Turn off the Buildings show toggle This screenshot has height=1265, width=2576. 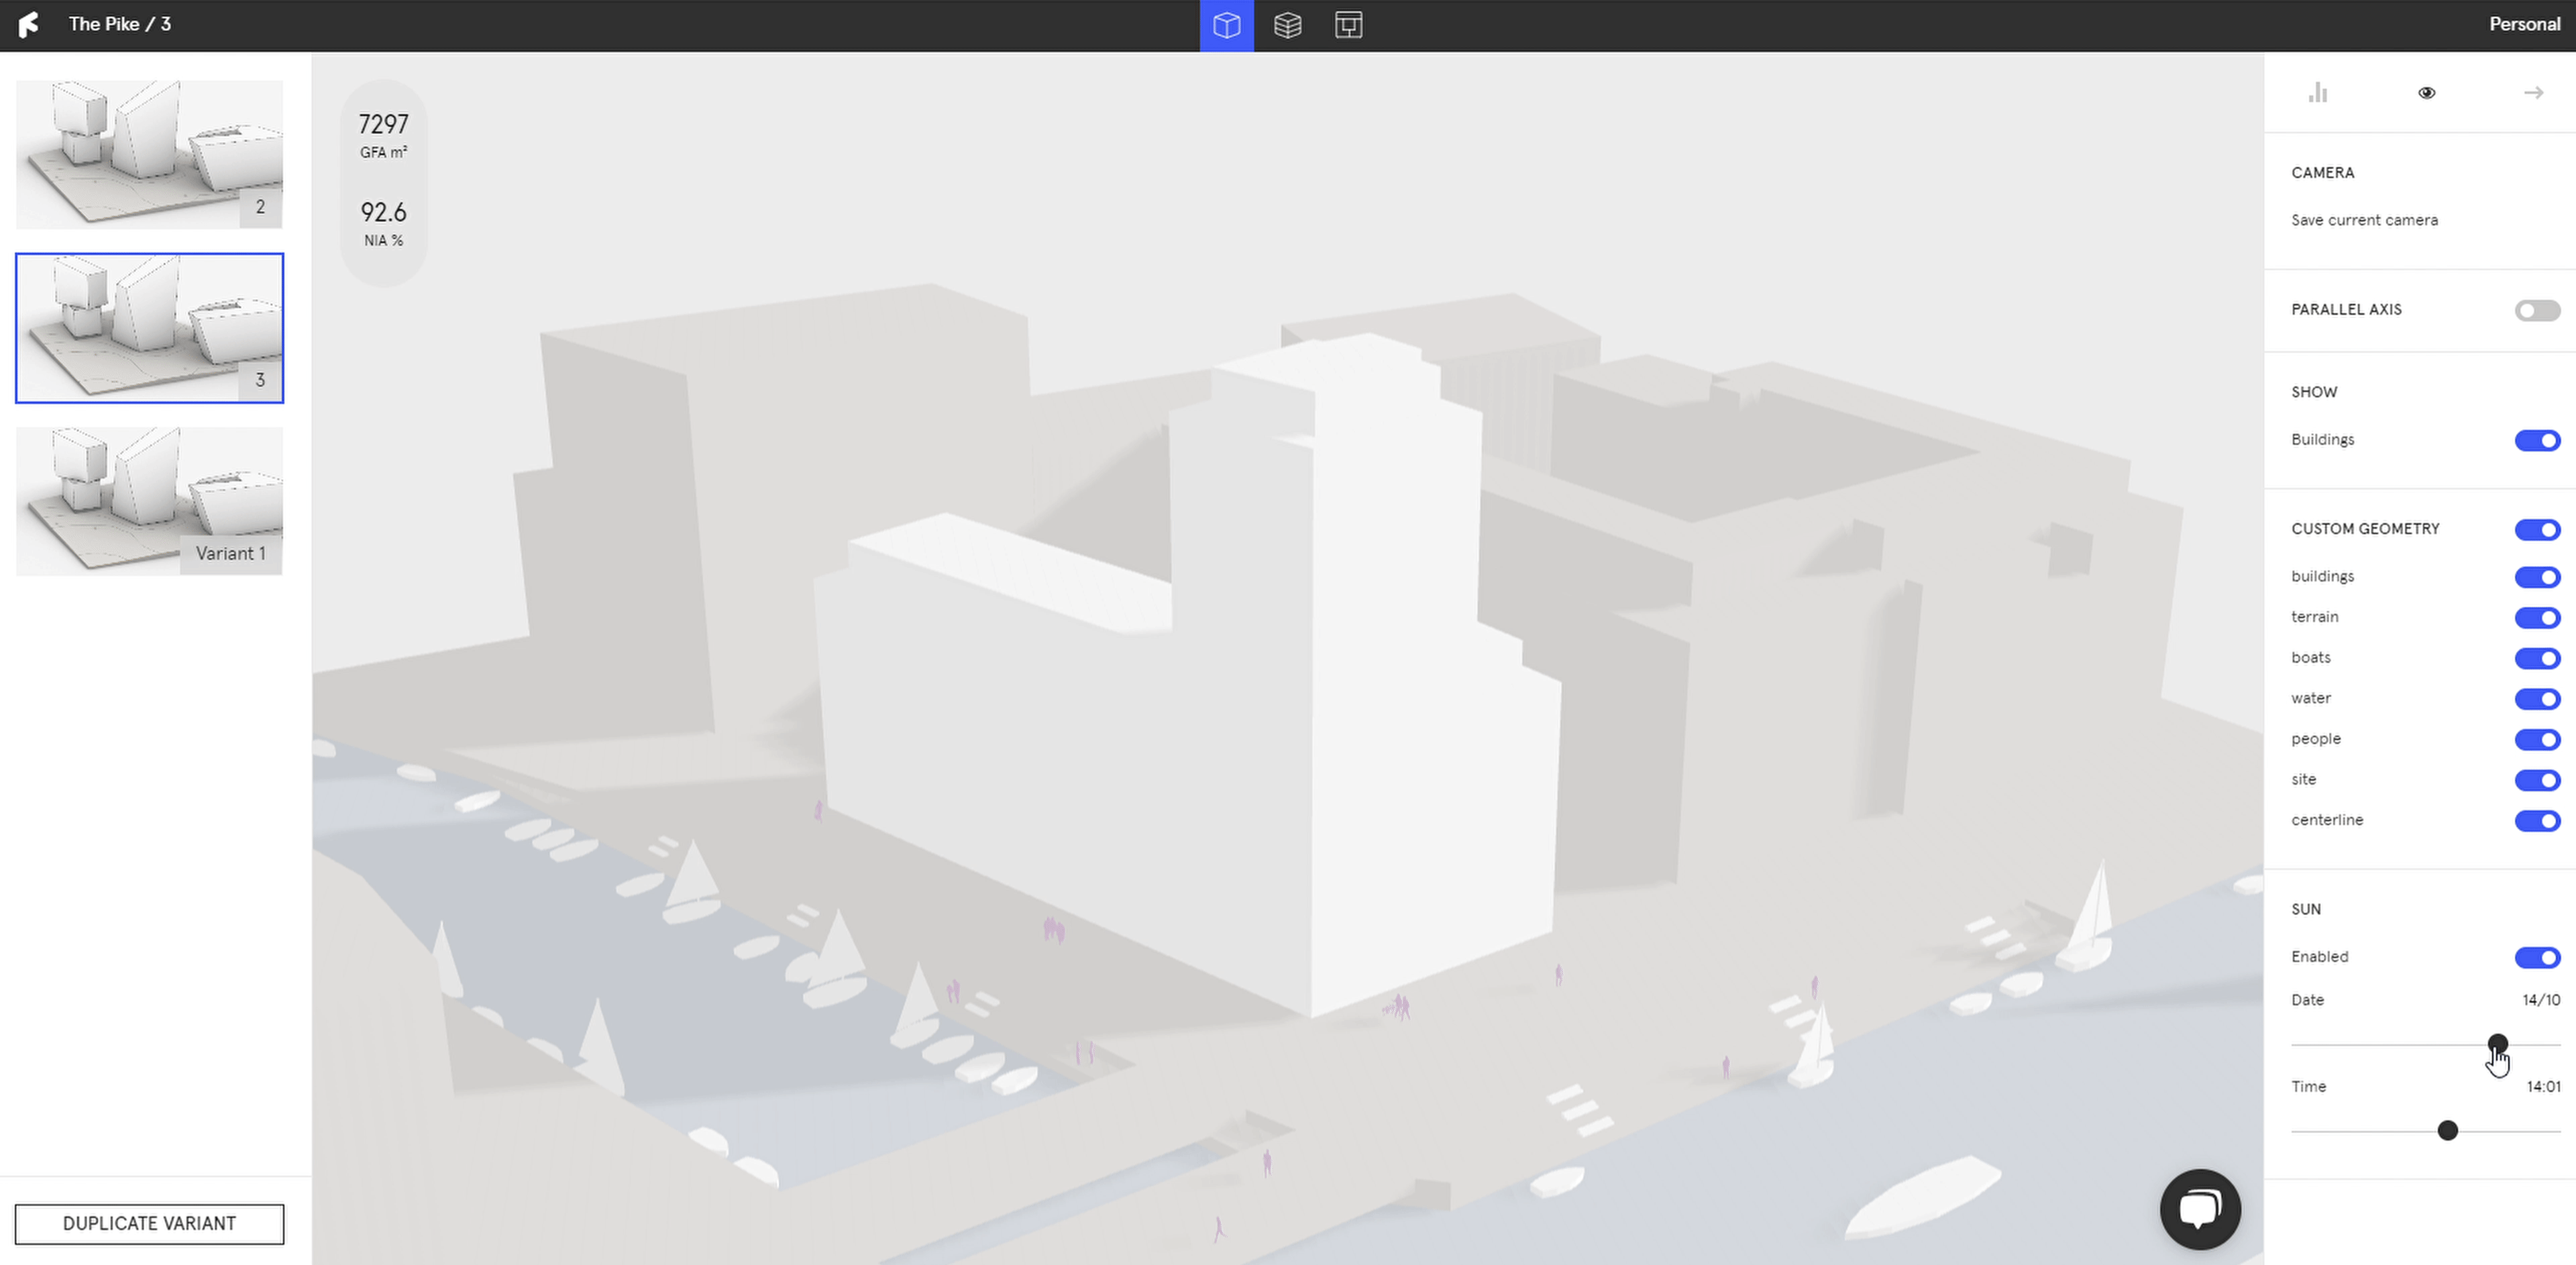pos(2536,441)
